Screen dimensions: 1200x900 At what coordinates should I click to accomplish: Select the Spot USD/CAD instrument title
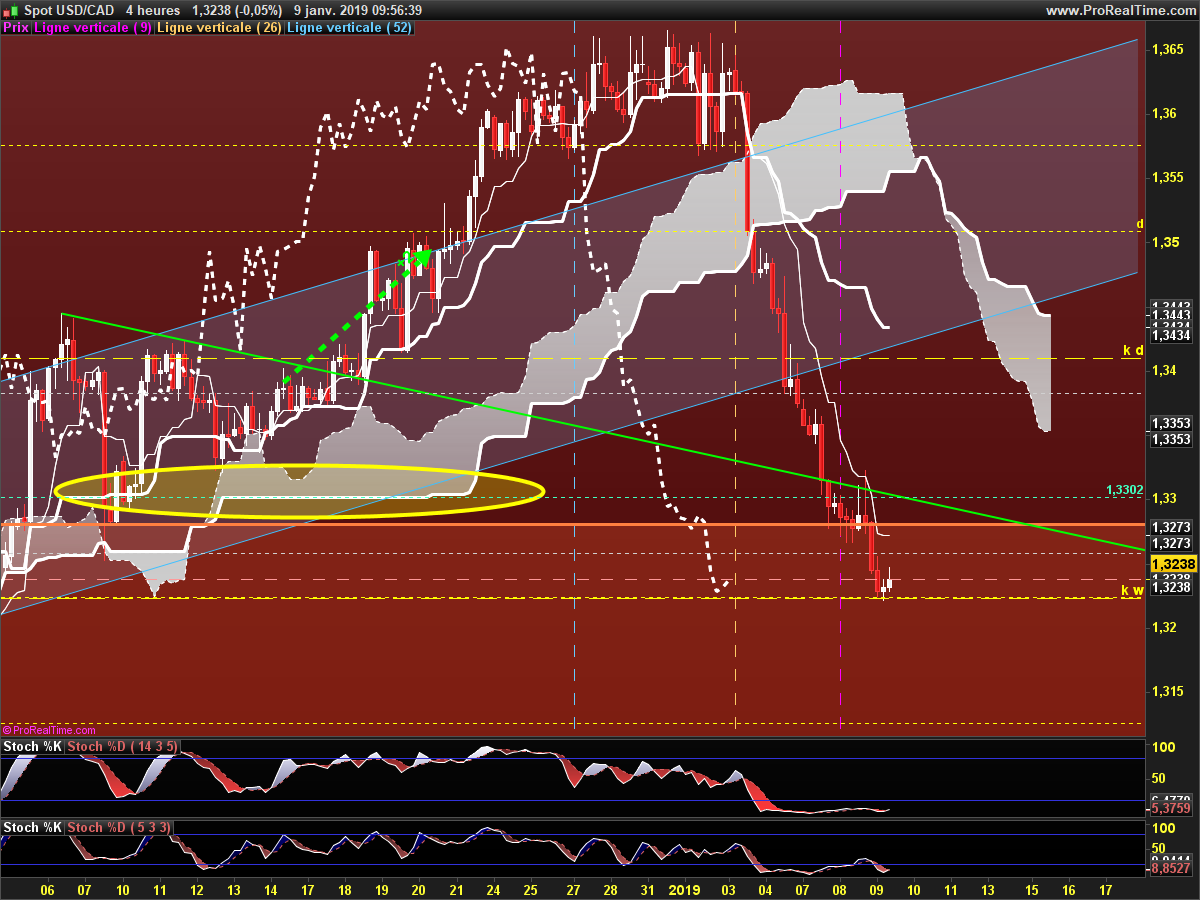coord(68,10)
